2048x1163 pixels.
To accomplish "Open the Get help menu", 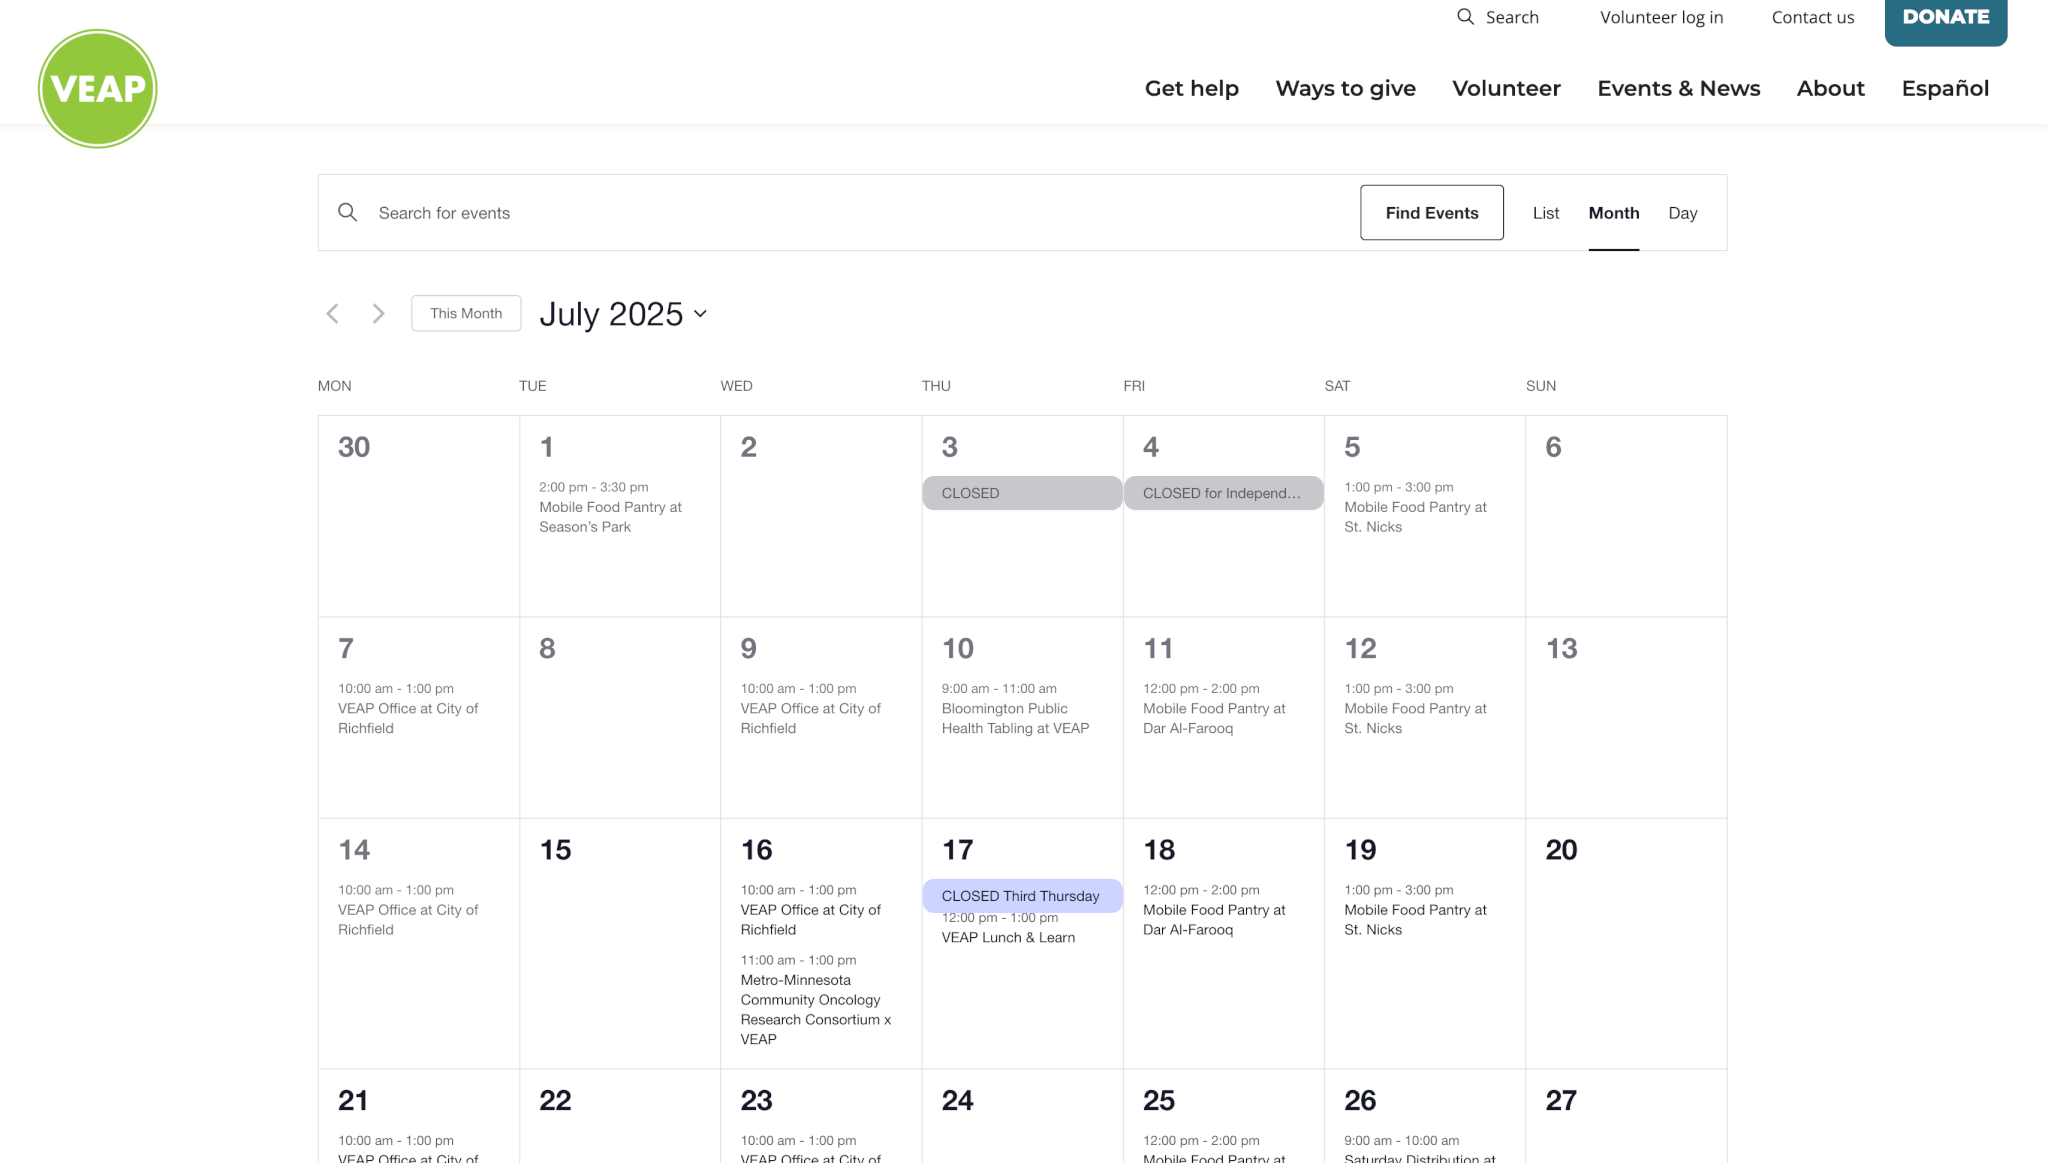I will click(x=1191, y=88).
